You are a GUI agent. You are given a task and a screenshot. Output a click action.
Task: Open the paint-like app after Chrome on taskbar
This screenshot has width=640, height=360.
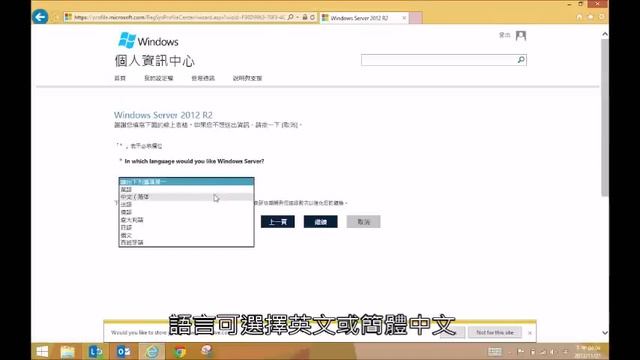click(x=207, y=351)
